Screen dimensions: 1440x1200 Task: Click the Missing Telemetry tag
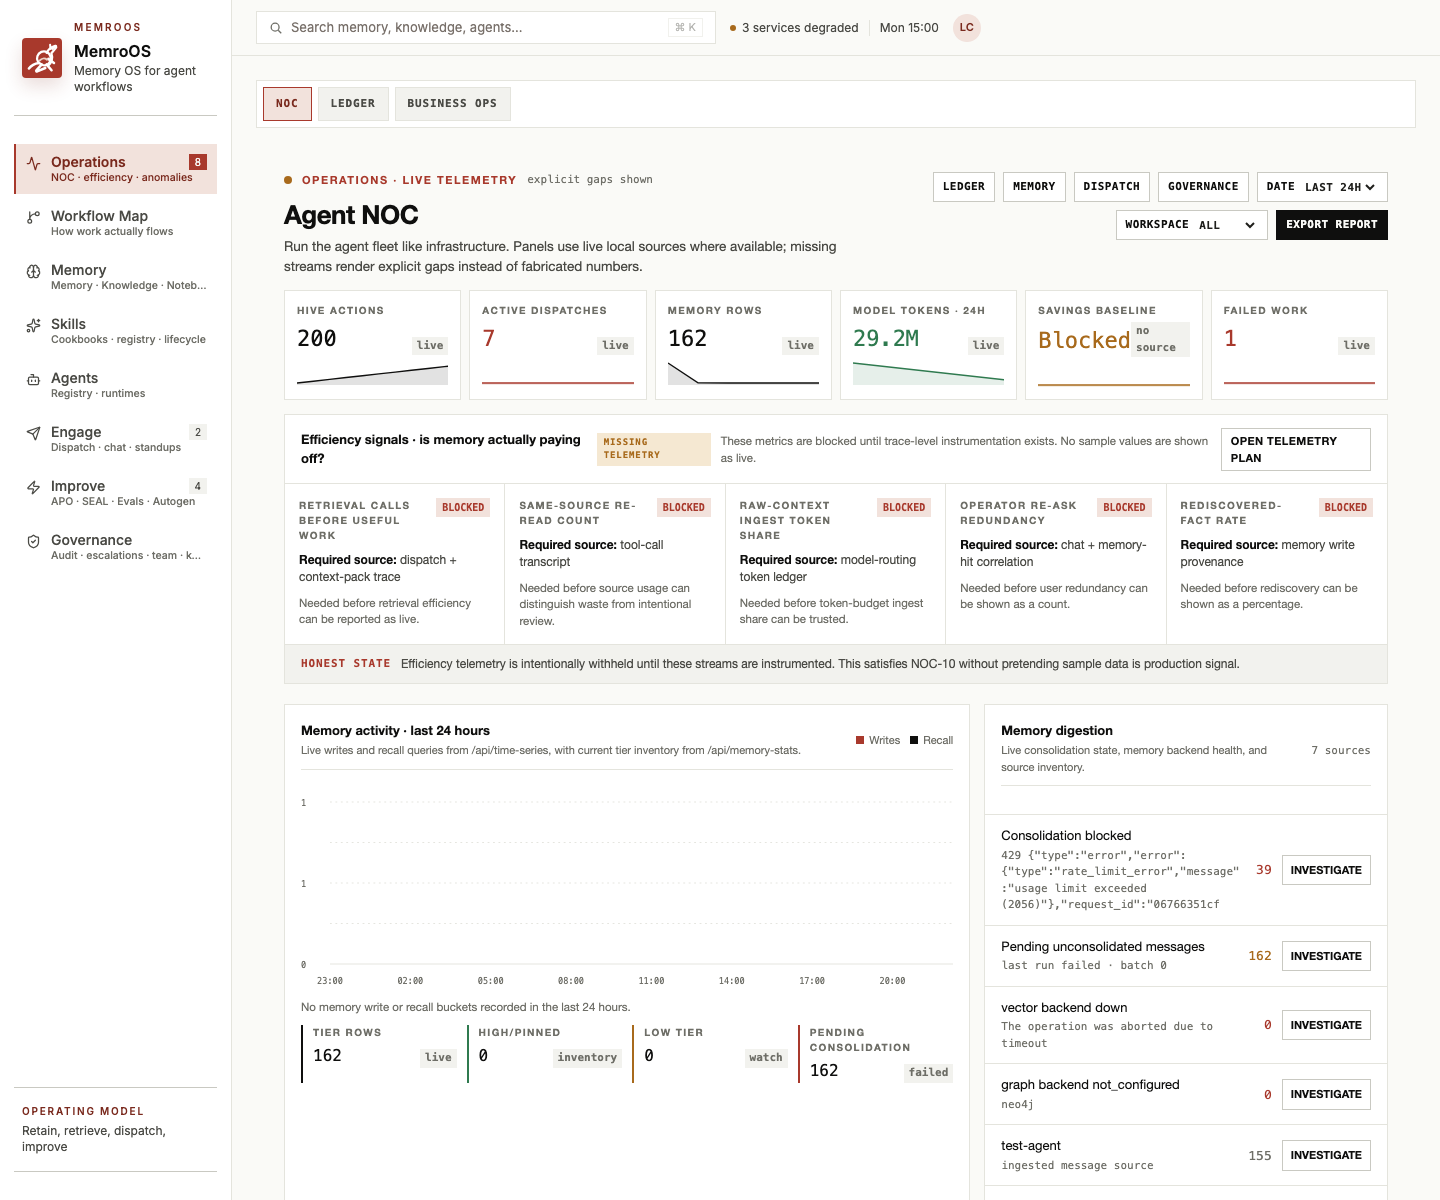654,449
